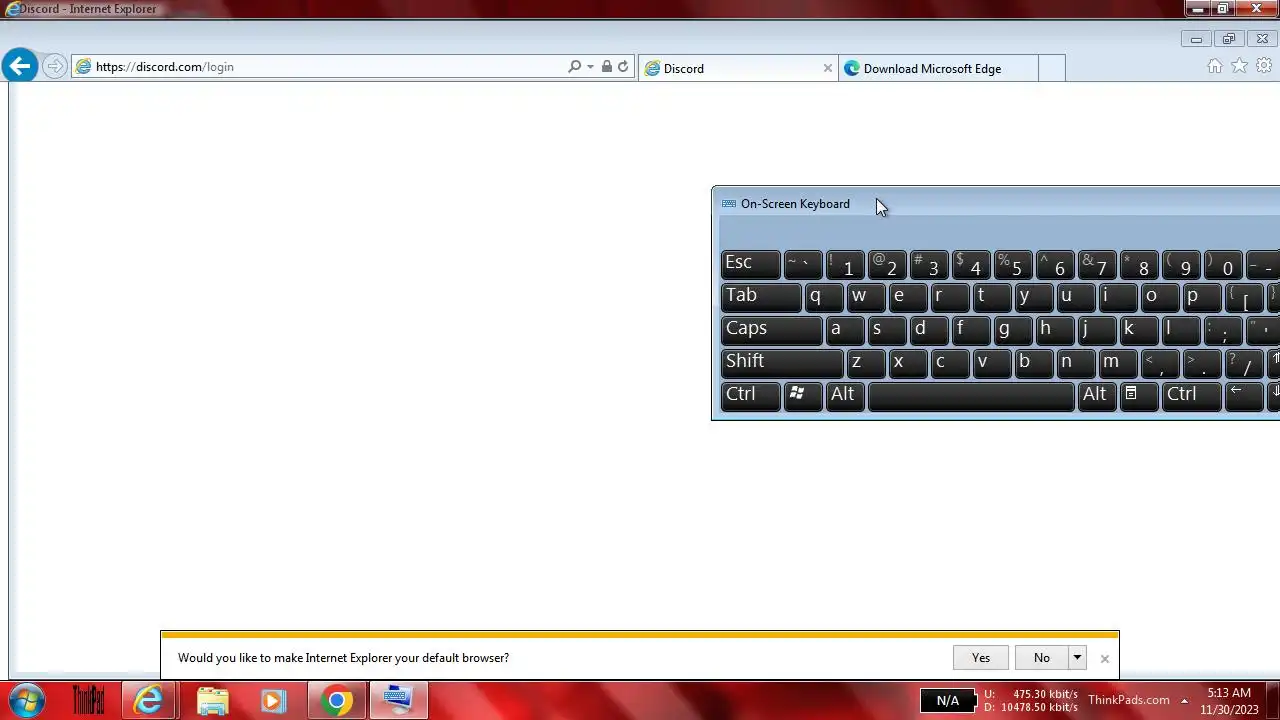Click the m key on On-Screen Keyboard
1280x720 pixels.
(1117, 363)
